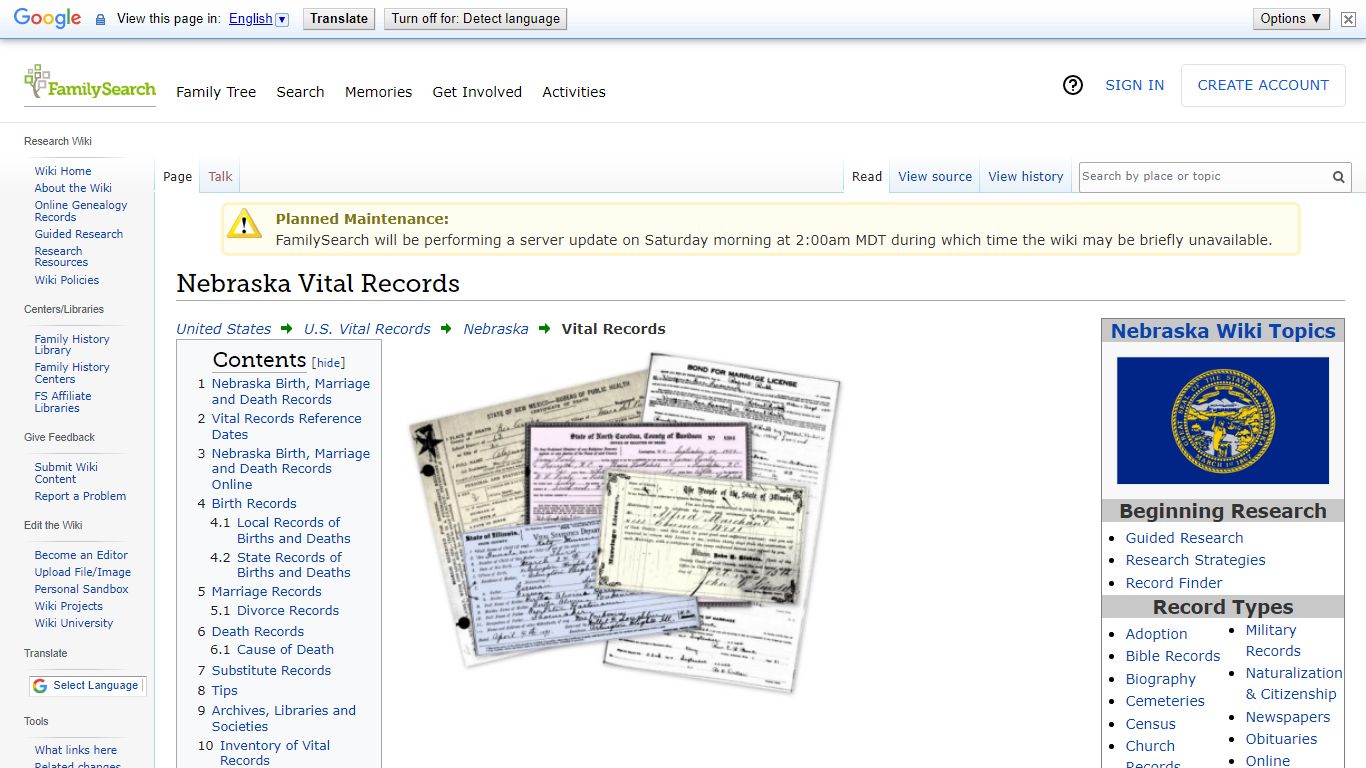Screen dimensions: 1366x768
Task: Open Research Strategies link
Action: [x=1195, y=560]
